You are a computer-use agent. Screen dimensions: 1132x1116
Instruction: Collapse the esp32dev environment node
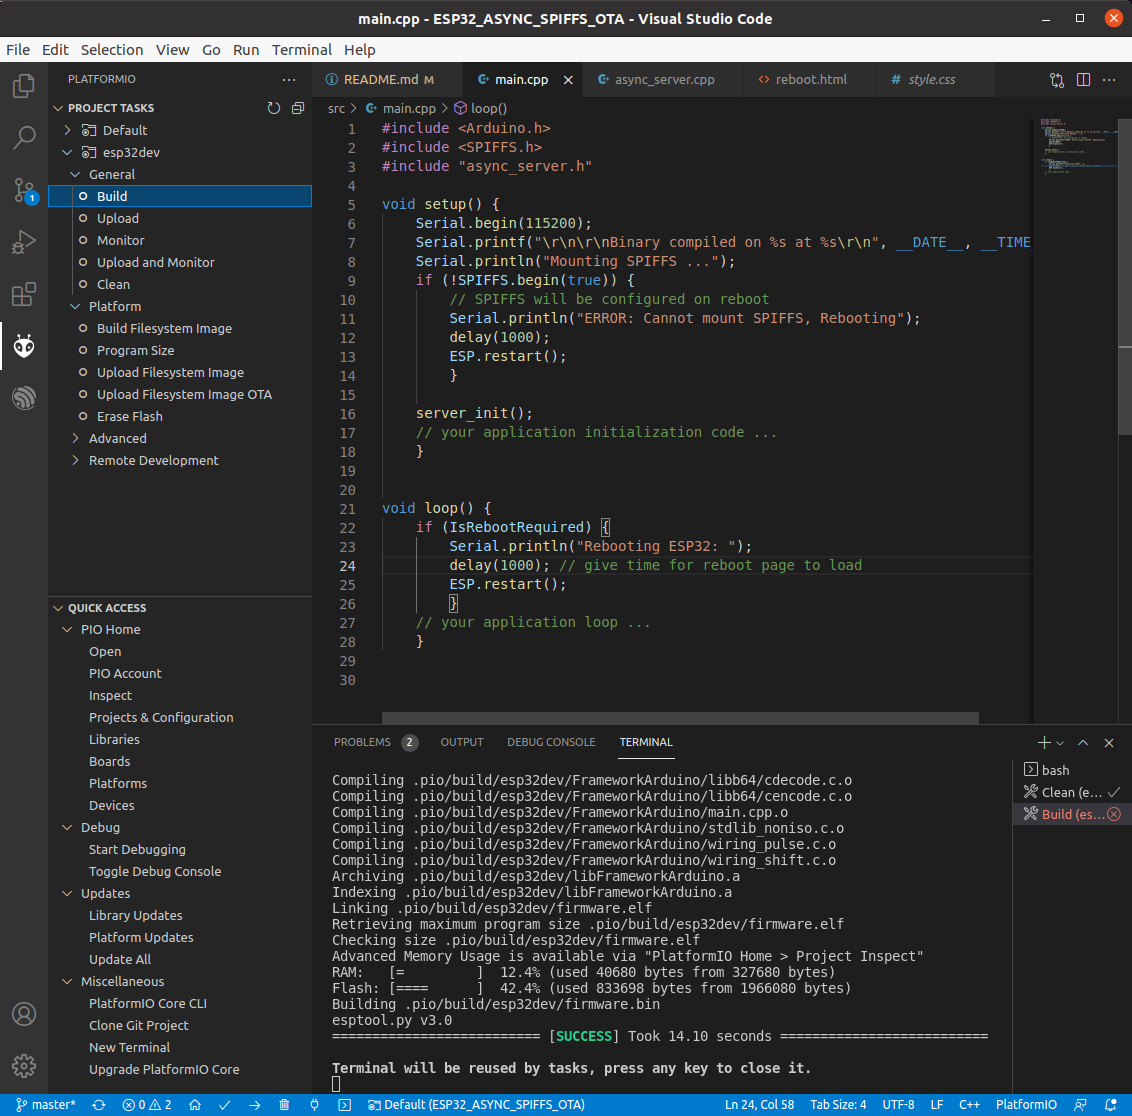(68, 152)
